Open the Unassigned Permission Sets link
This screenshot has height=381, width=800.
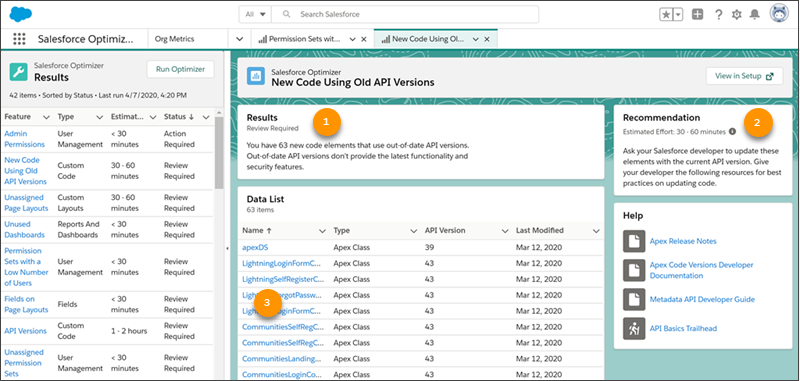pyautogui.click(x=23, y=363)
